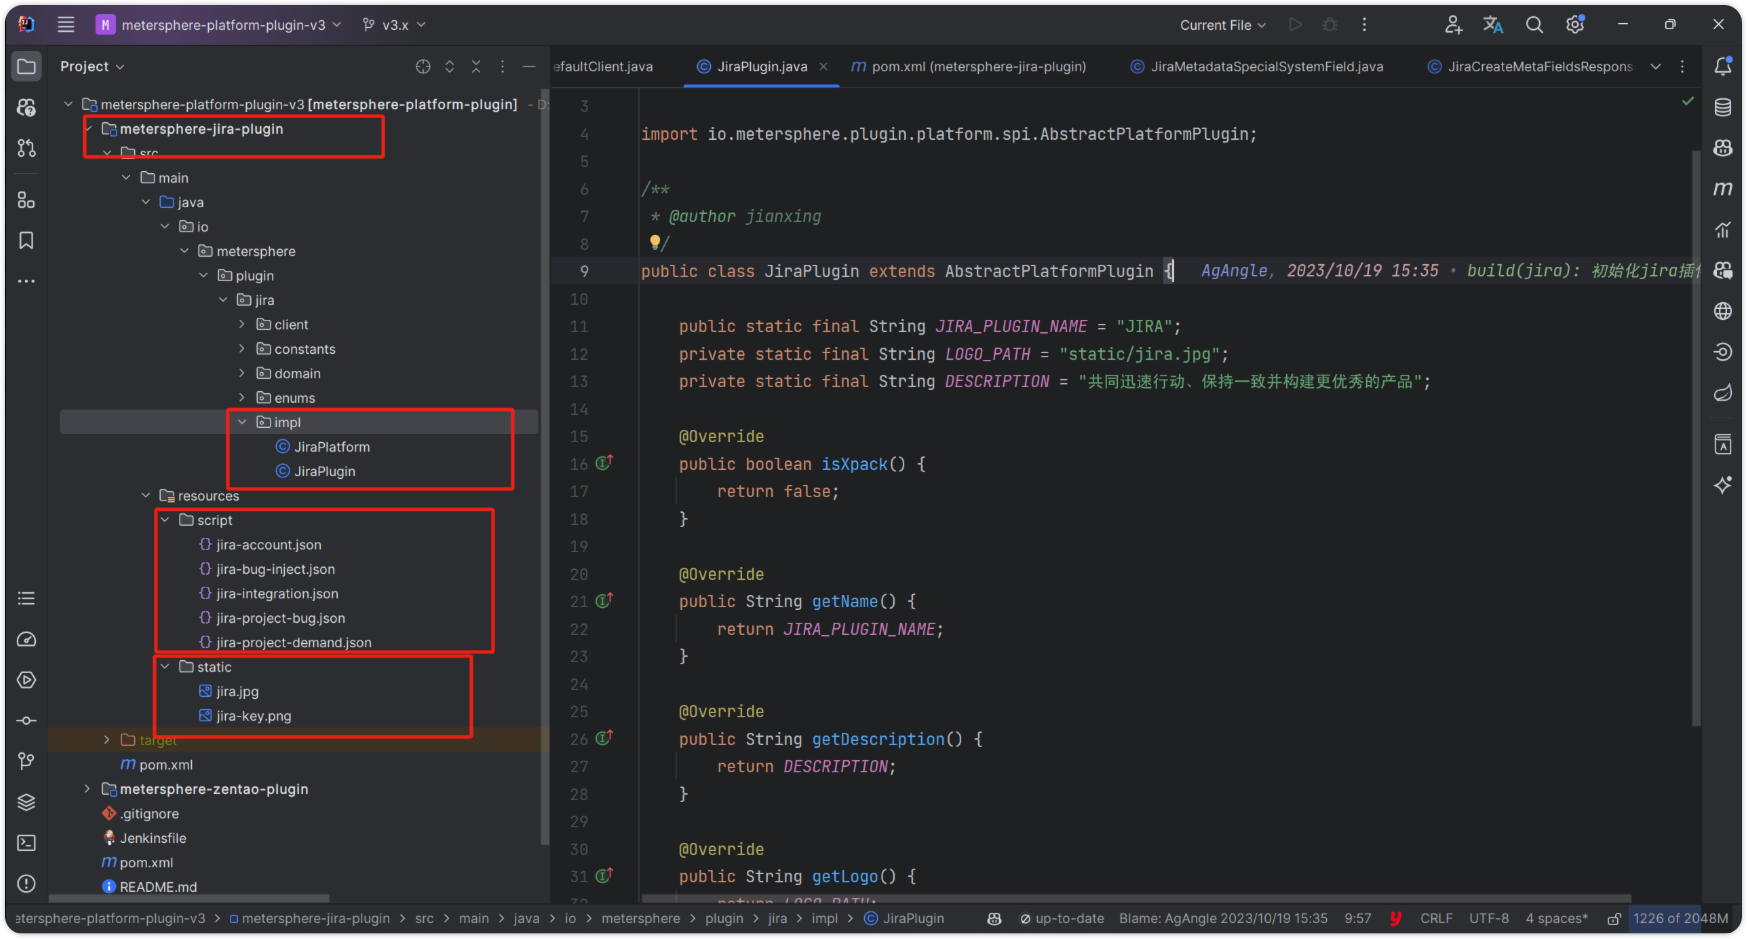Viewport: 1747px width, 939px height.
Task: Collapse the script resources folder
Action: coord(165,521)
